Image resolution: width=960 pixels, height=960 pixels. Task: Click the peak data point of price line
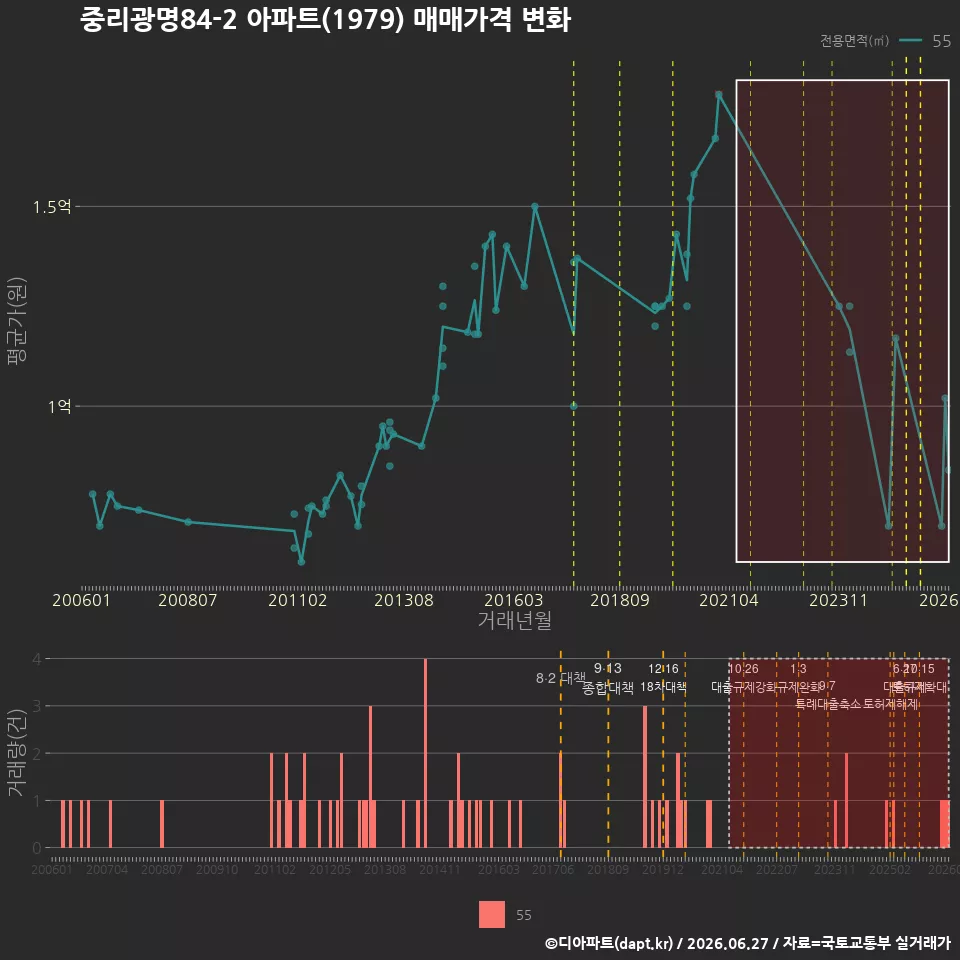(719, 95)
